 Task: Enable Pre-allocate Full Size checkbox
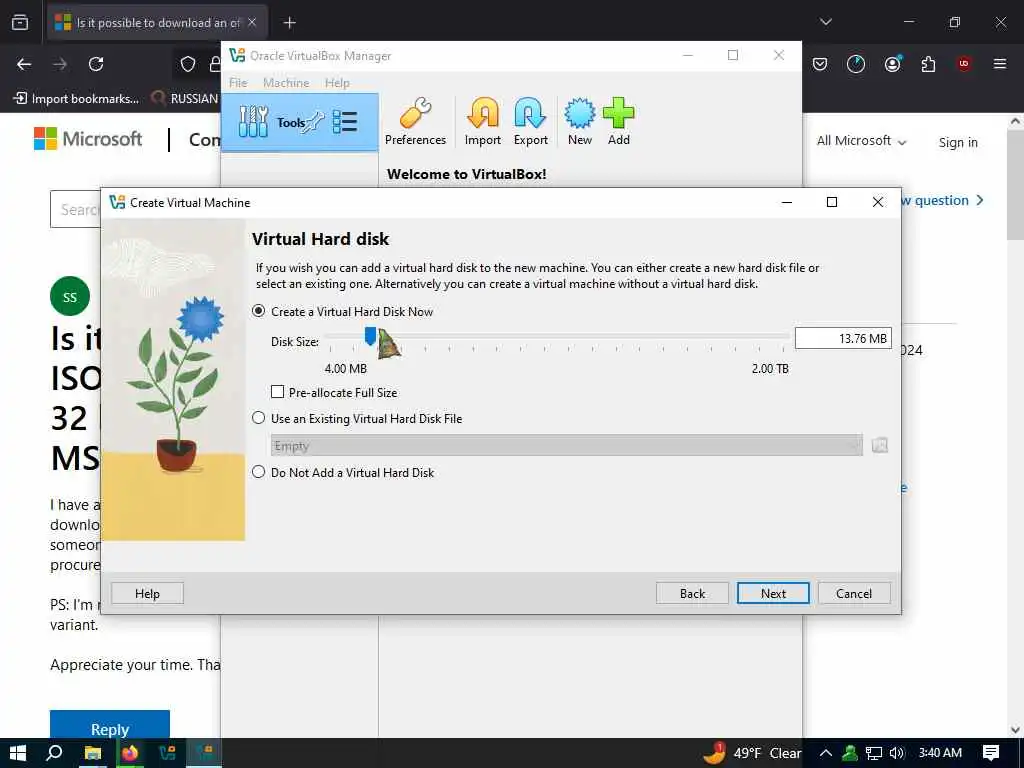click(x=278, y=392)
